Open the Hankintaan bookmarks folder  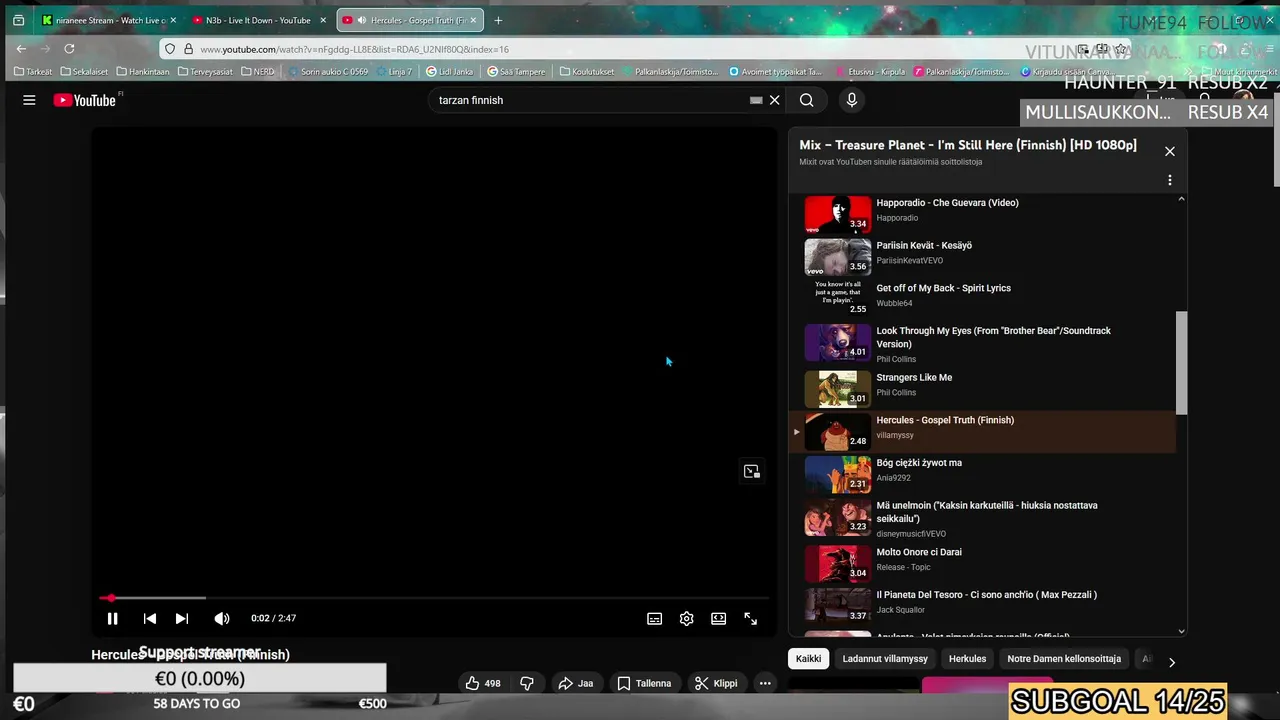(x=143, y=72)
